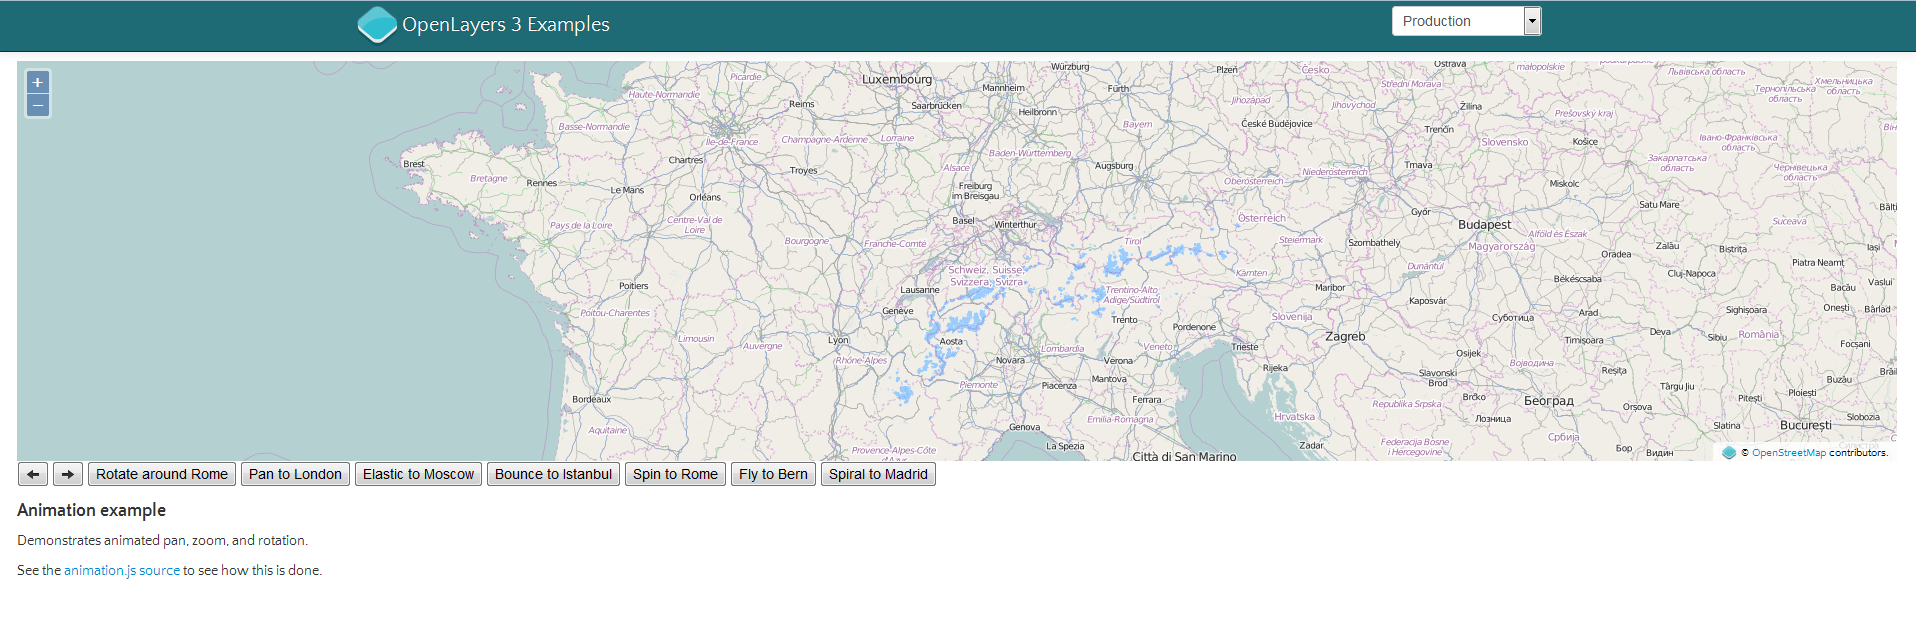Click the Verona label on the map

[1118, 361]
